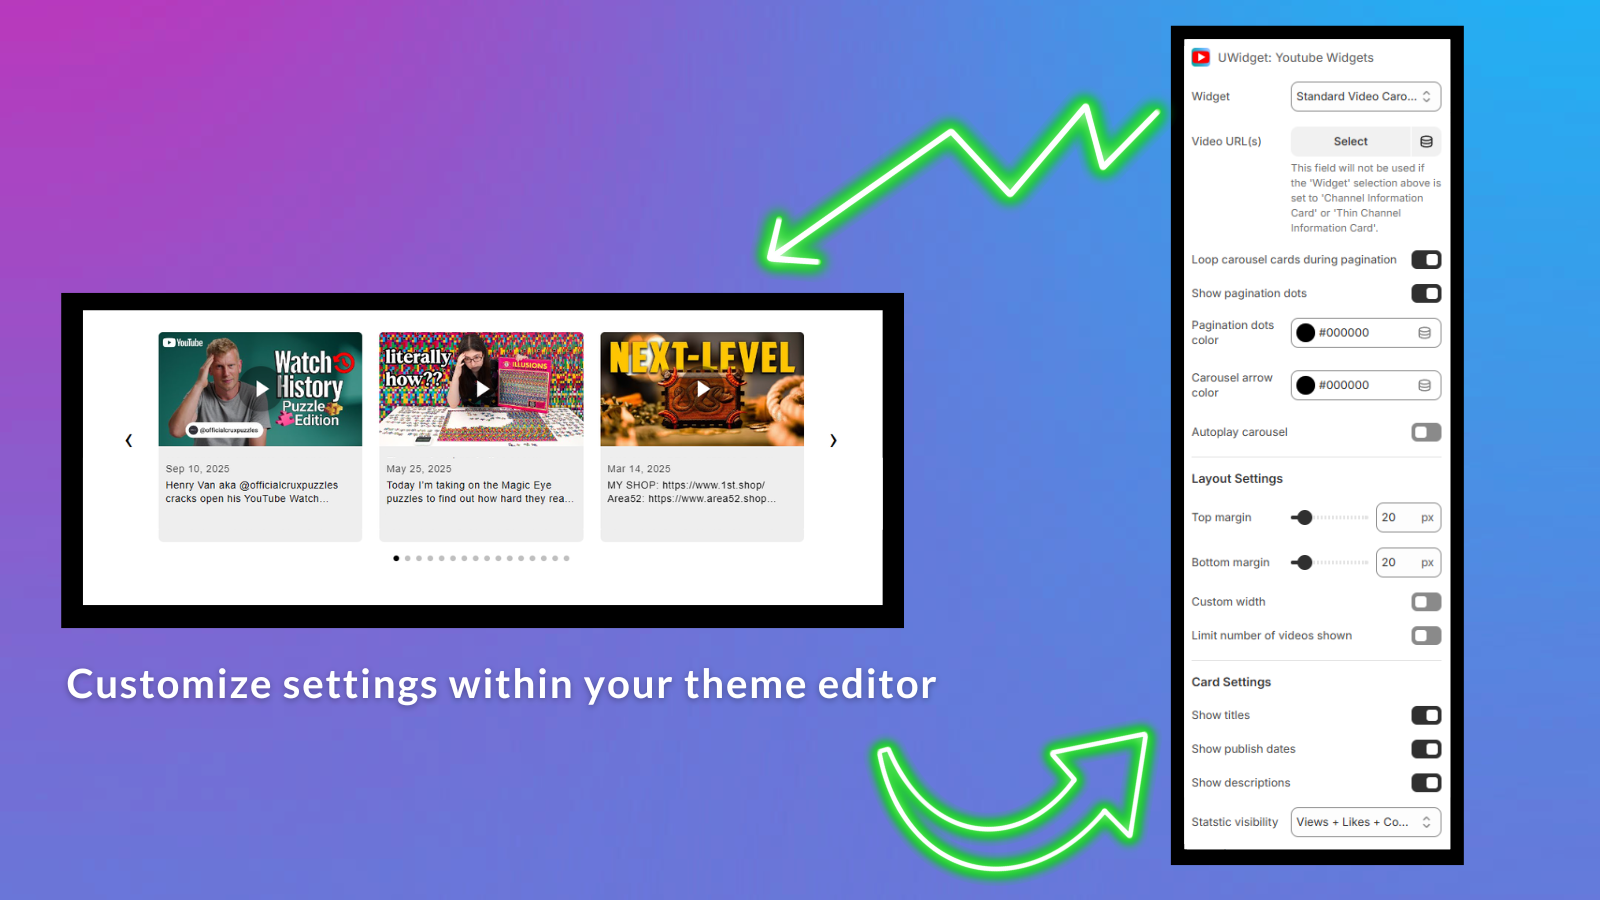
Task: Open the Widget type dropdown
Action: 1365,96
